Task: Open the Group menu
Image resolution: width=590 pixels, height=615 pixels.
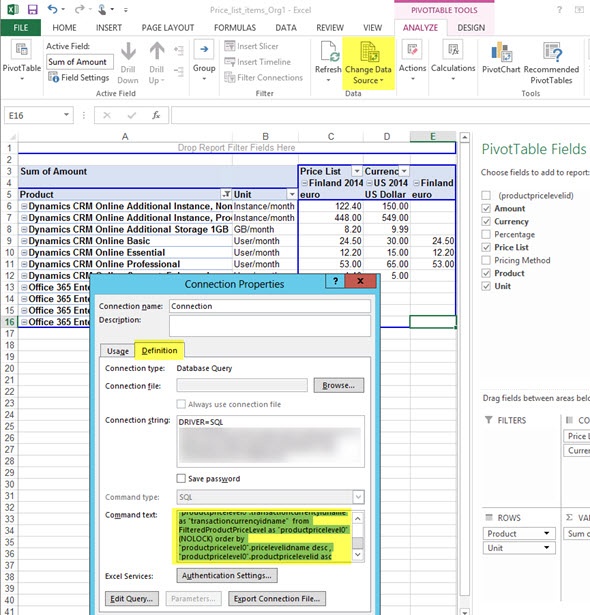Action: [x=204, y=60]
